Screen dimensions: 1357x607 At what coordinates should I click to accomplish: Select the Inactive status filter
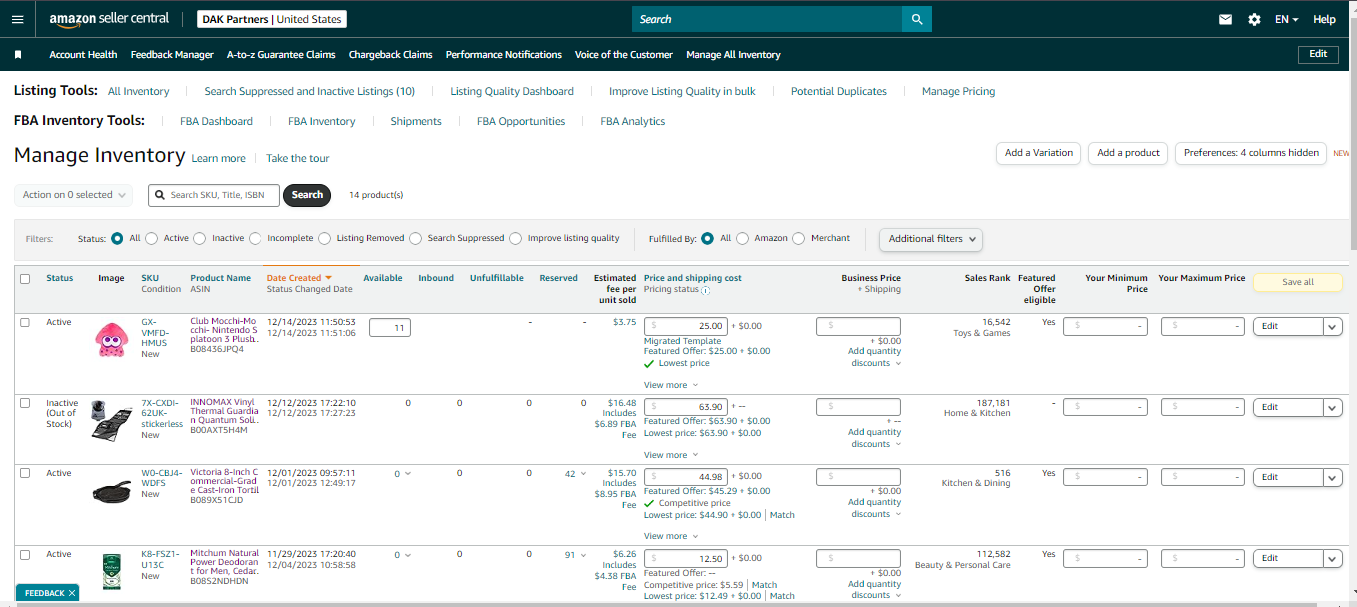200,238
